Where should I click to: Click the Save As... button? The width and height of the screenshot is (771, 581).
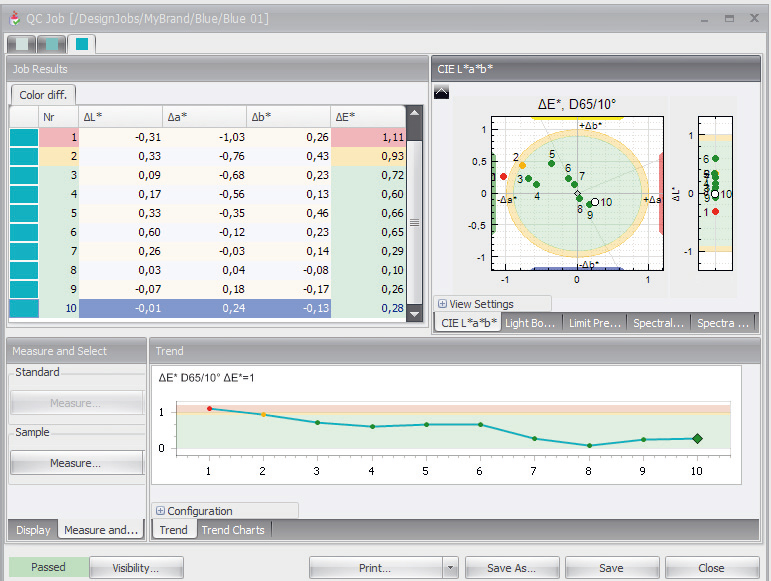coord(512,568)
